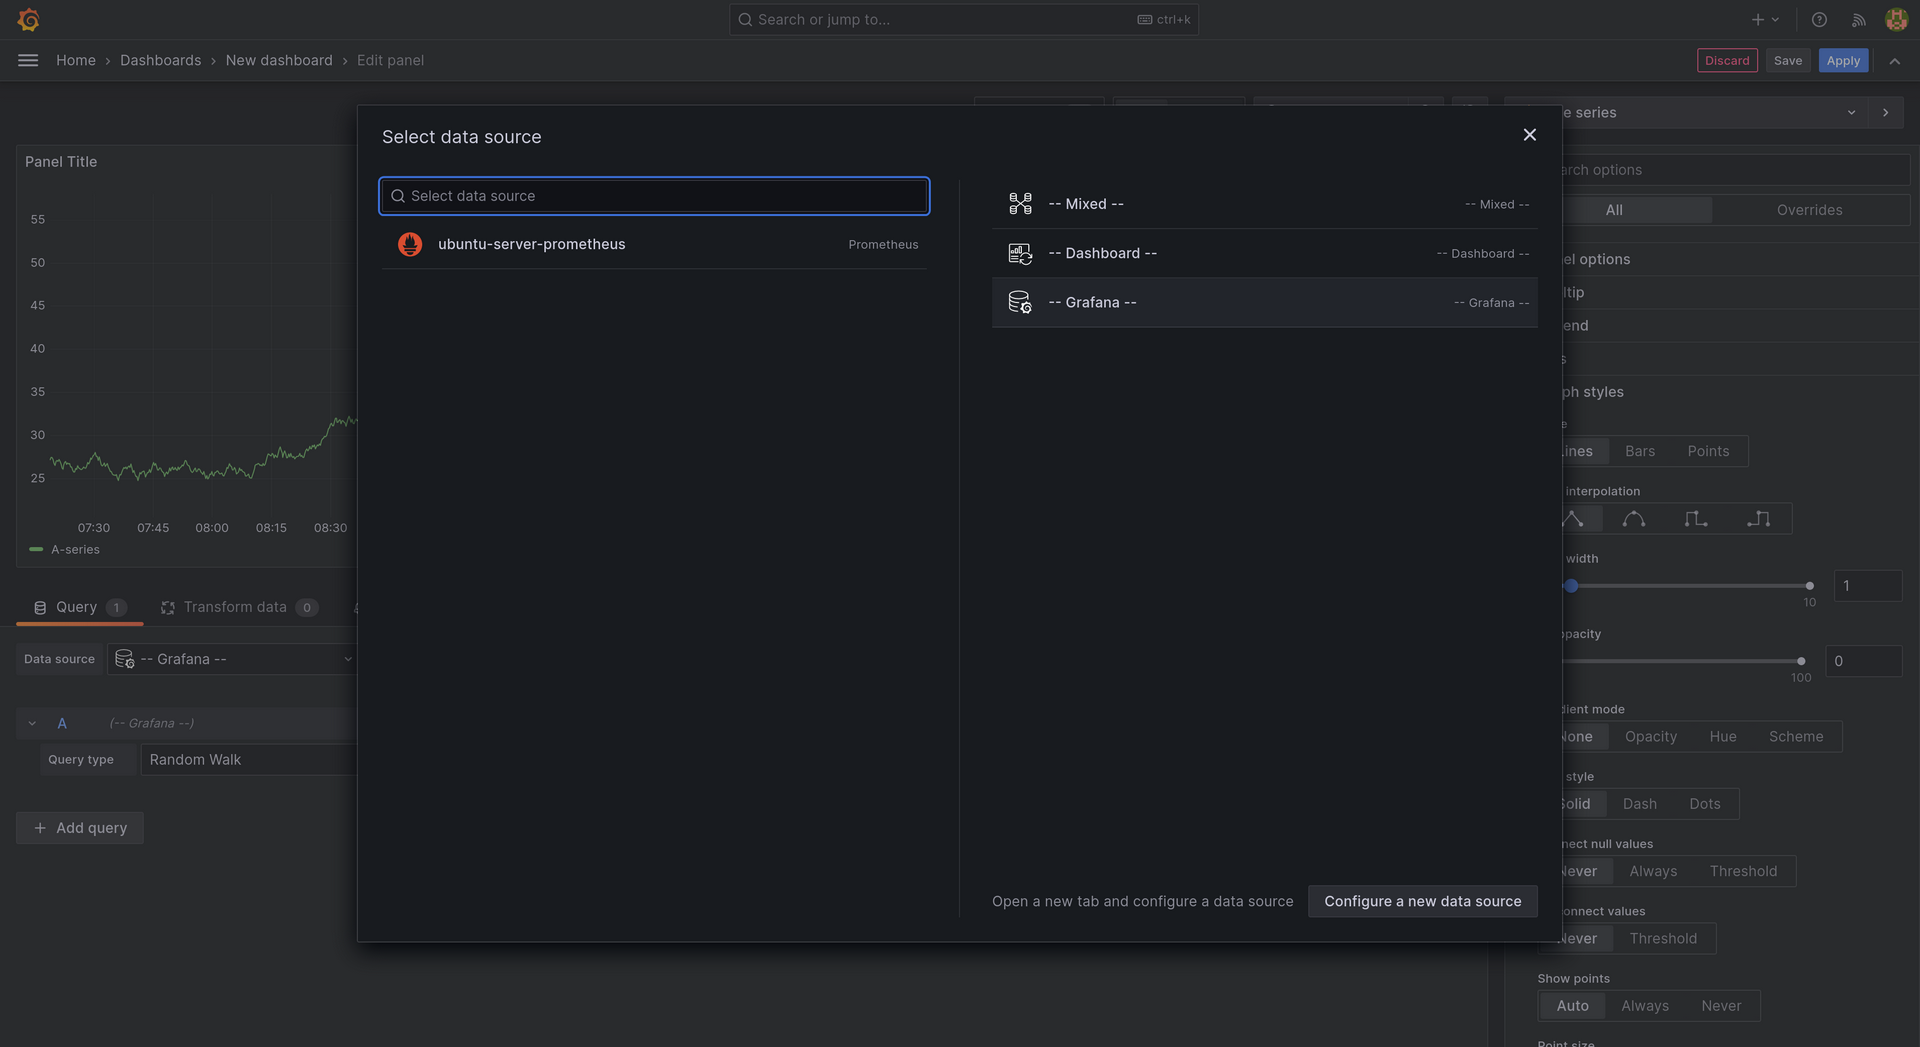
Task: Click the Grafana logo home icon
Action: point(28,19)
